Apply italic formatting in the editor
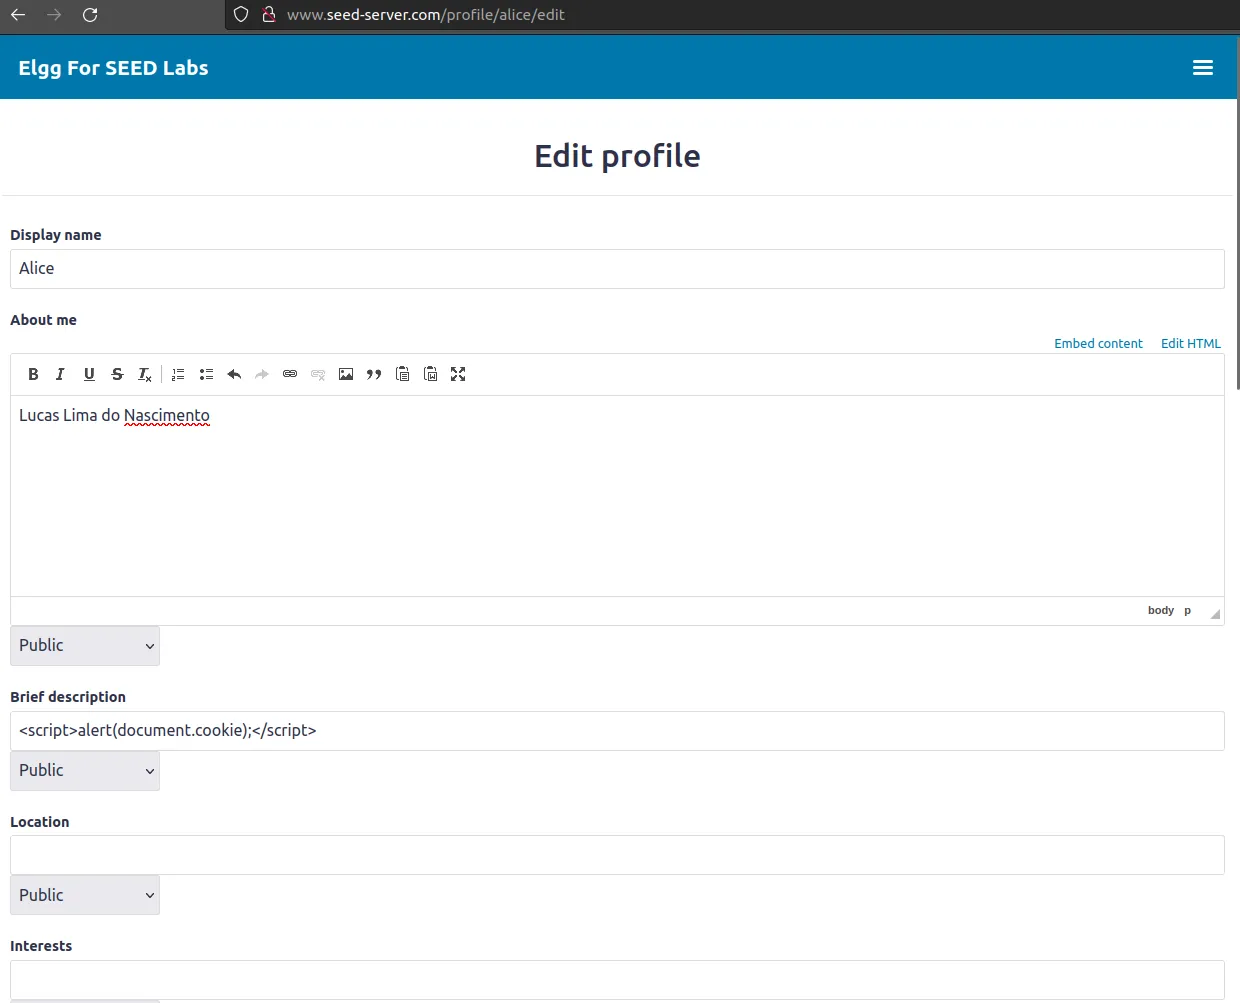The height and width of the screenshot is (1003, 1240). pos(60,374)
